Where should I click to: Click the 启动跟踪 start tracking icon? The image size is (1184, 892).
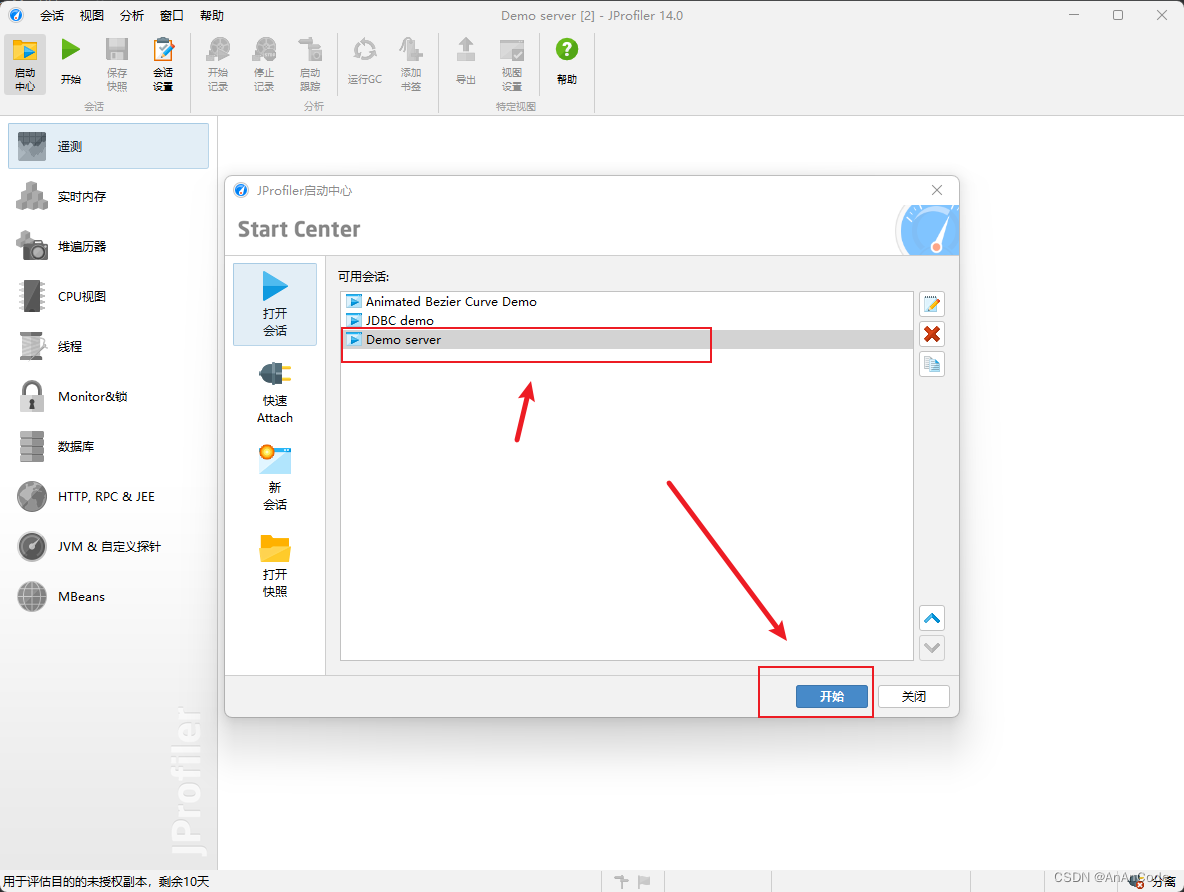310,65
